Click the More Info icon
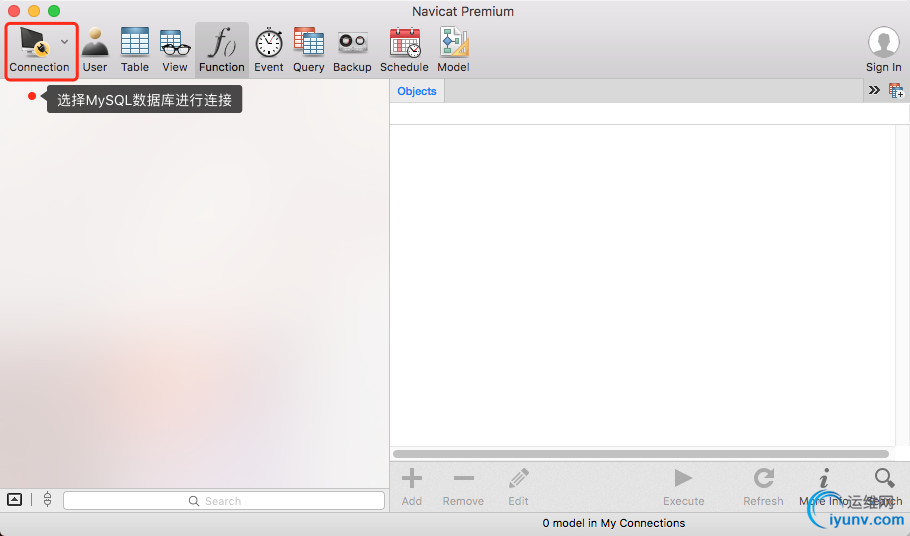This screenshot has width=910, height=536. (x=824, y=479)
